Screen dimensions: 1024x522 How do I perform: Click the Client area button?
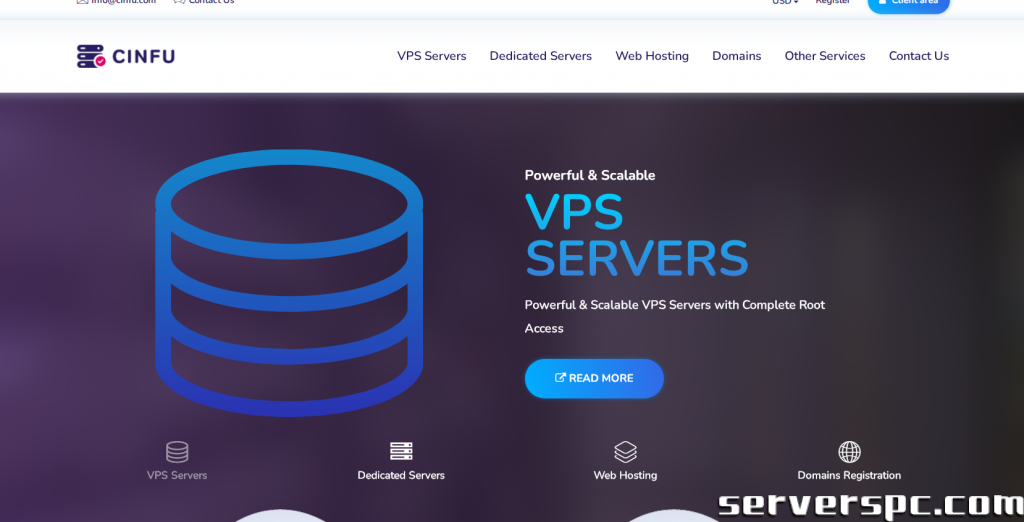pyautogui.click(x=908, y=4)
